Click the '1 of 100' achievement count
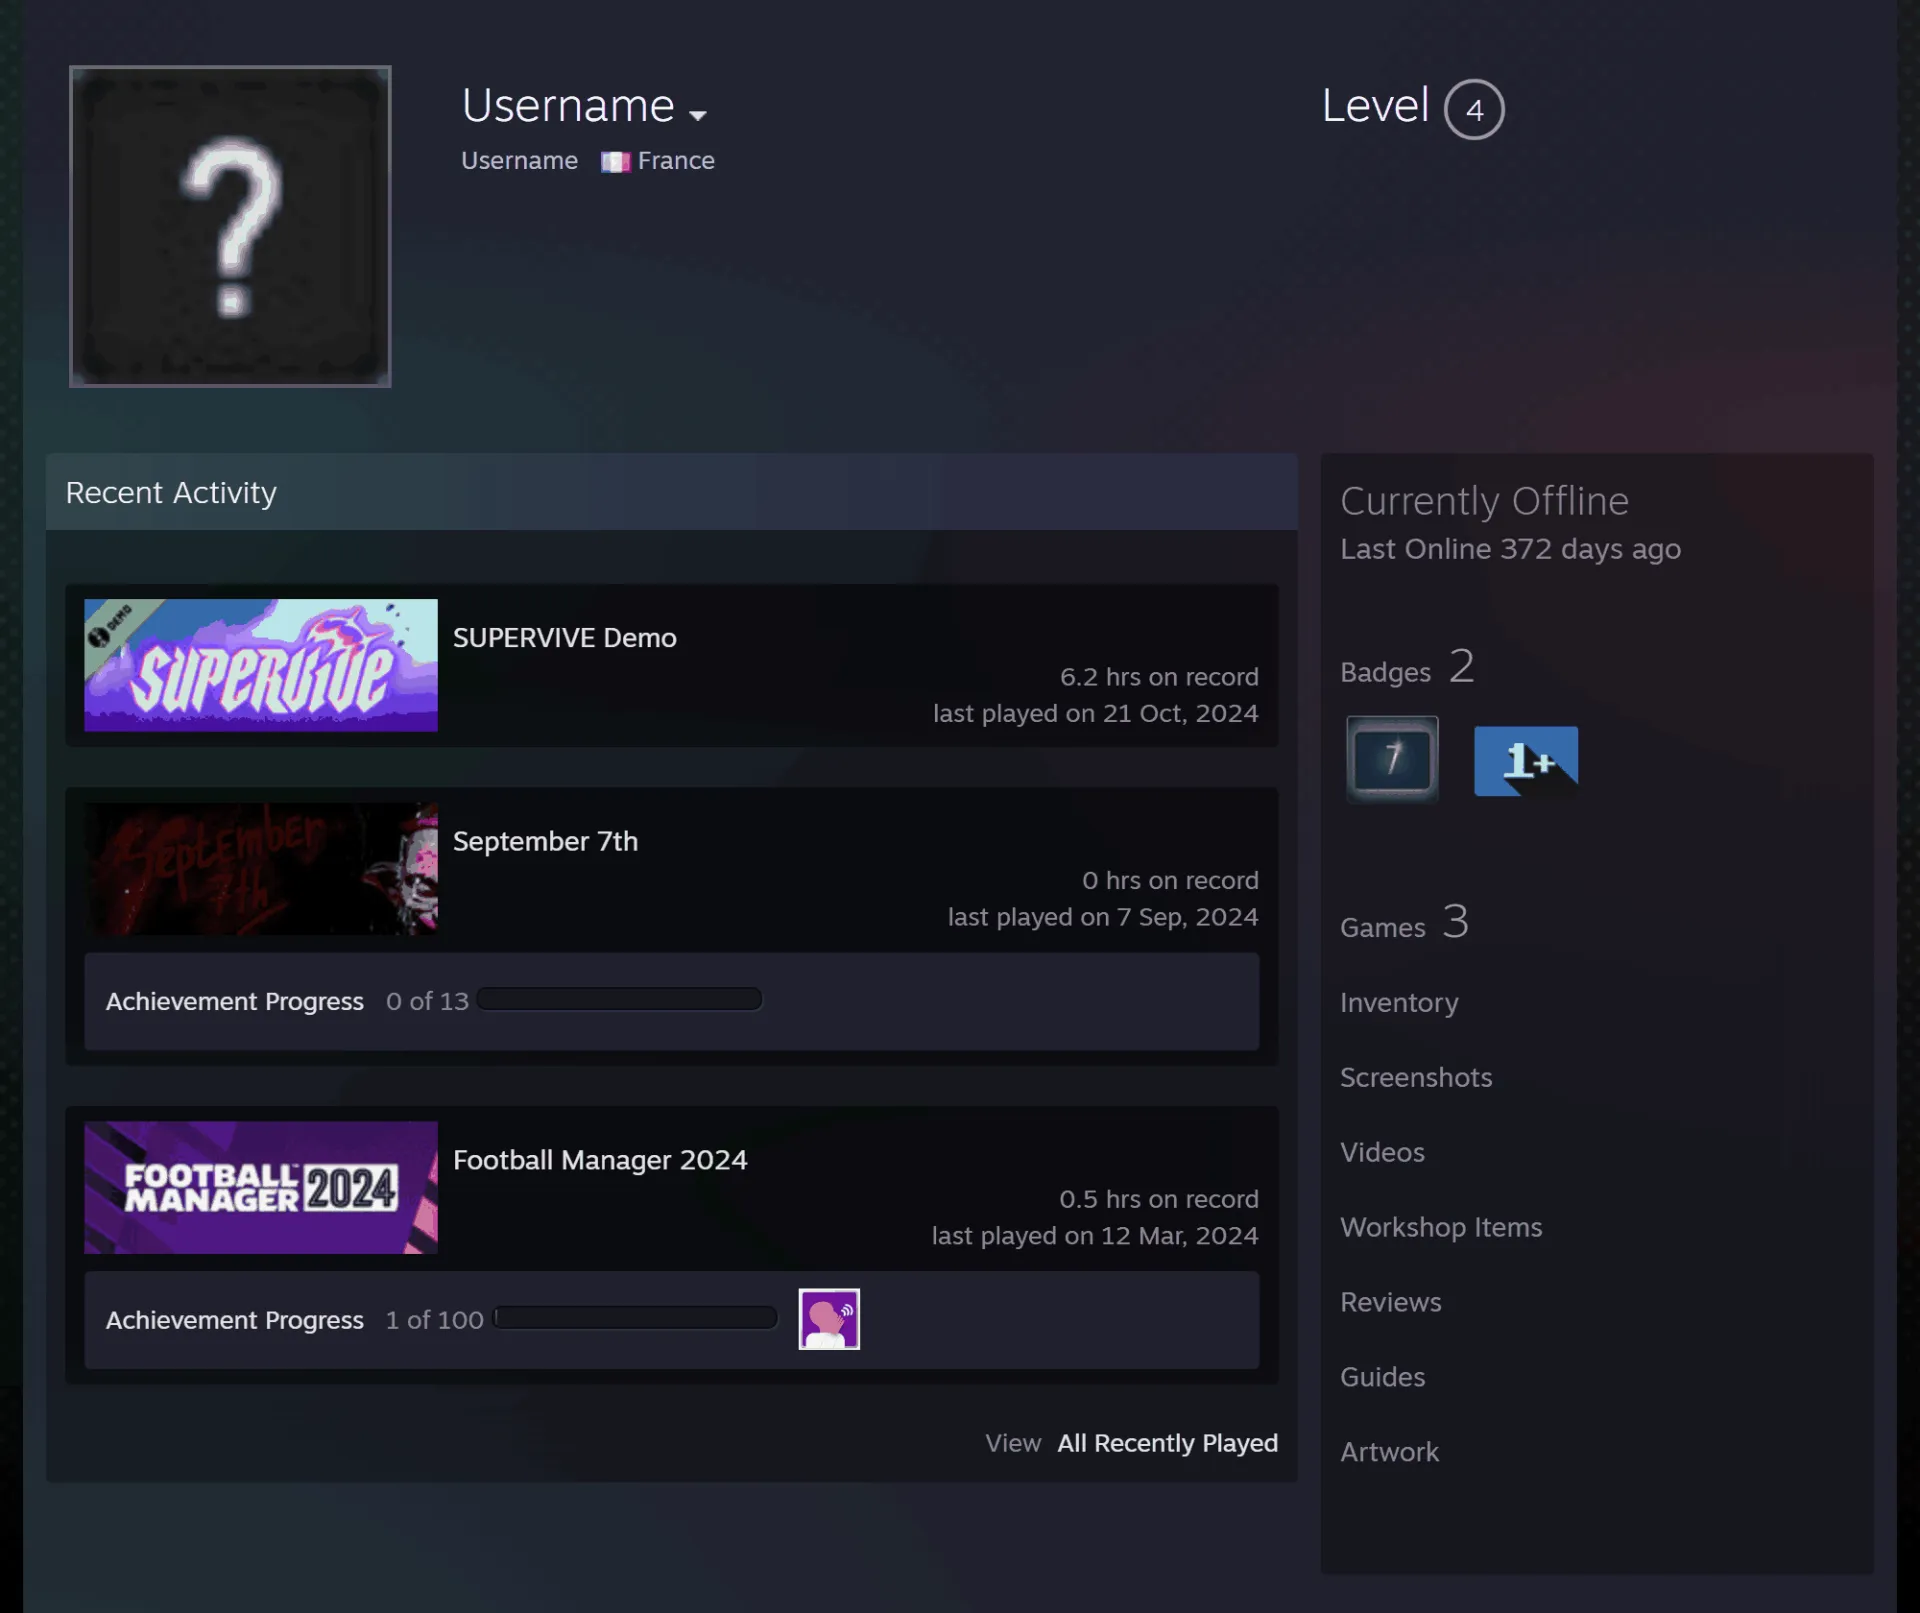1920x1613 pixels. tap(435, 1320)
